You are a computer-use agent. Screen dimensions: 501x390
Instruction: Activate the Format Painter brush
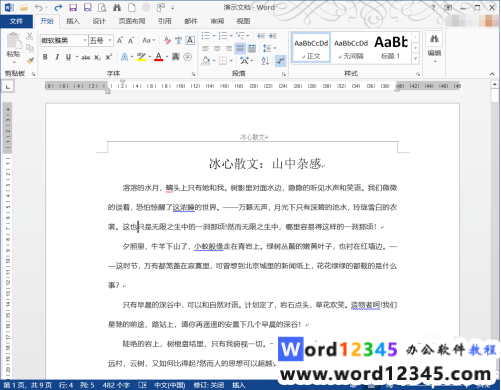tap(30, 60)
